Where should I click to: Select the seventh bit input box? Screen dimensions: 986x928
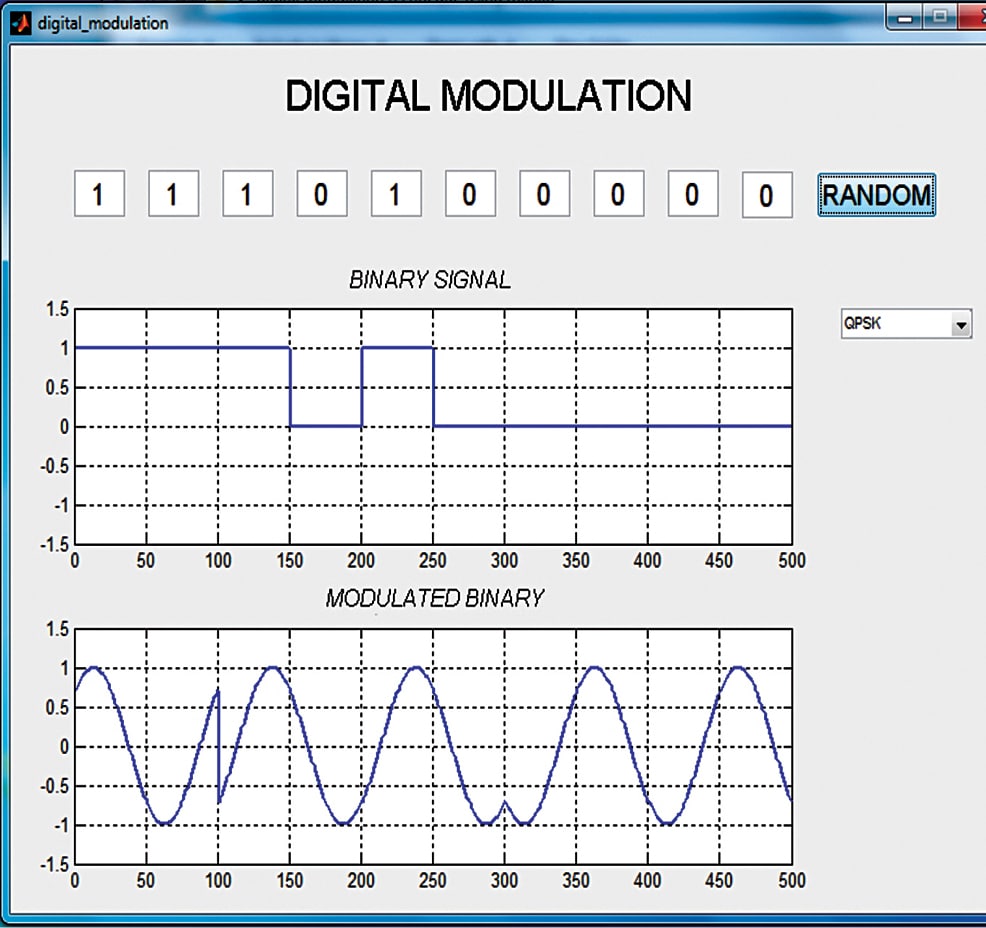tap(544, 194)
